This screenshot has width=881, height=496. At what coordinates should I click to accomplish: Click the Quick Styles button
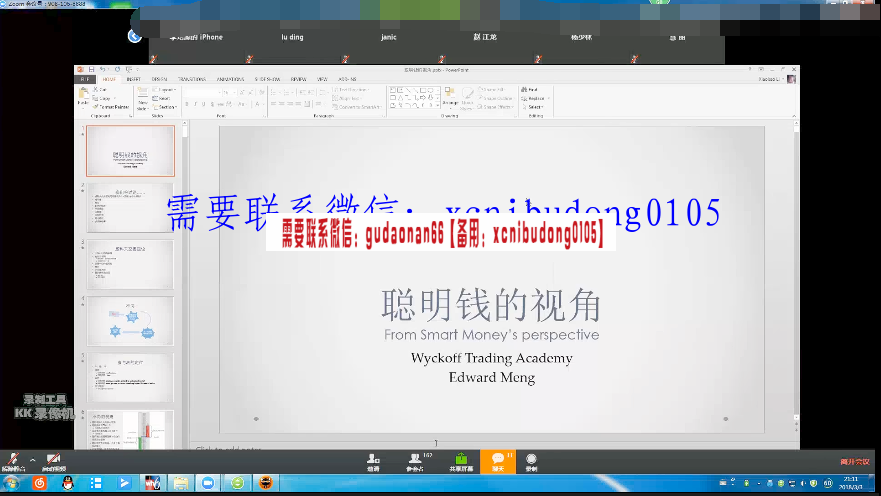(467, 98)
